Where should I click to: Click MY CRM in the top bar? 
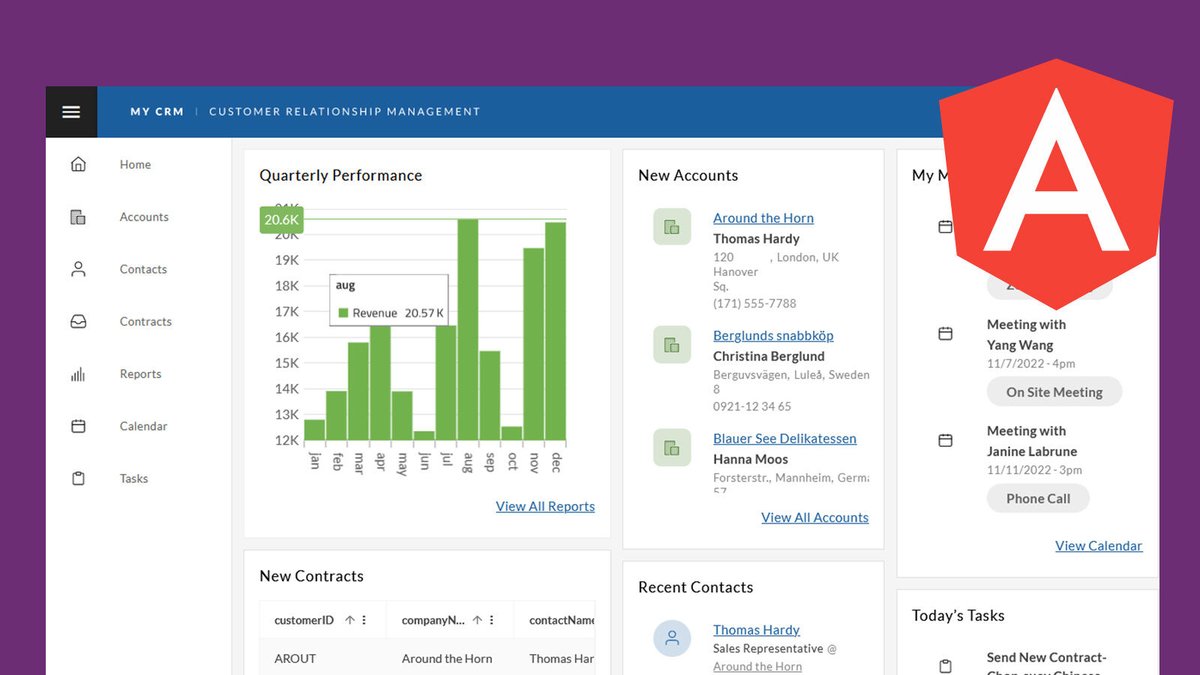[156, 112]
